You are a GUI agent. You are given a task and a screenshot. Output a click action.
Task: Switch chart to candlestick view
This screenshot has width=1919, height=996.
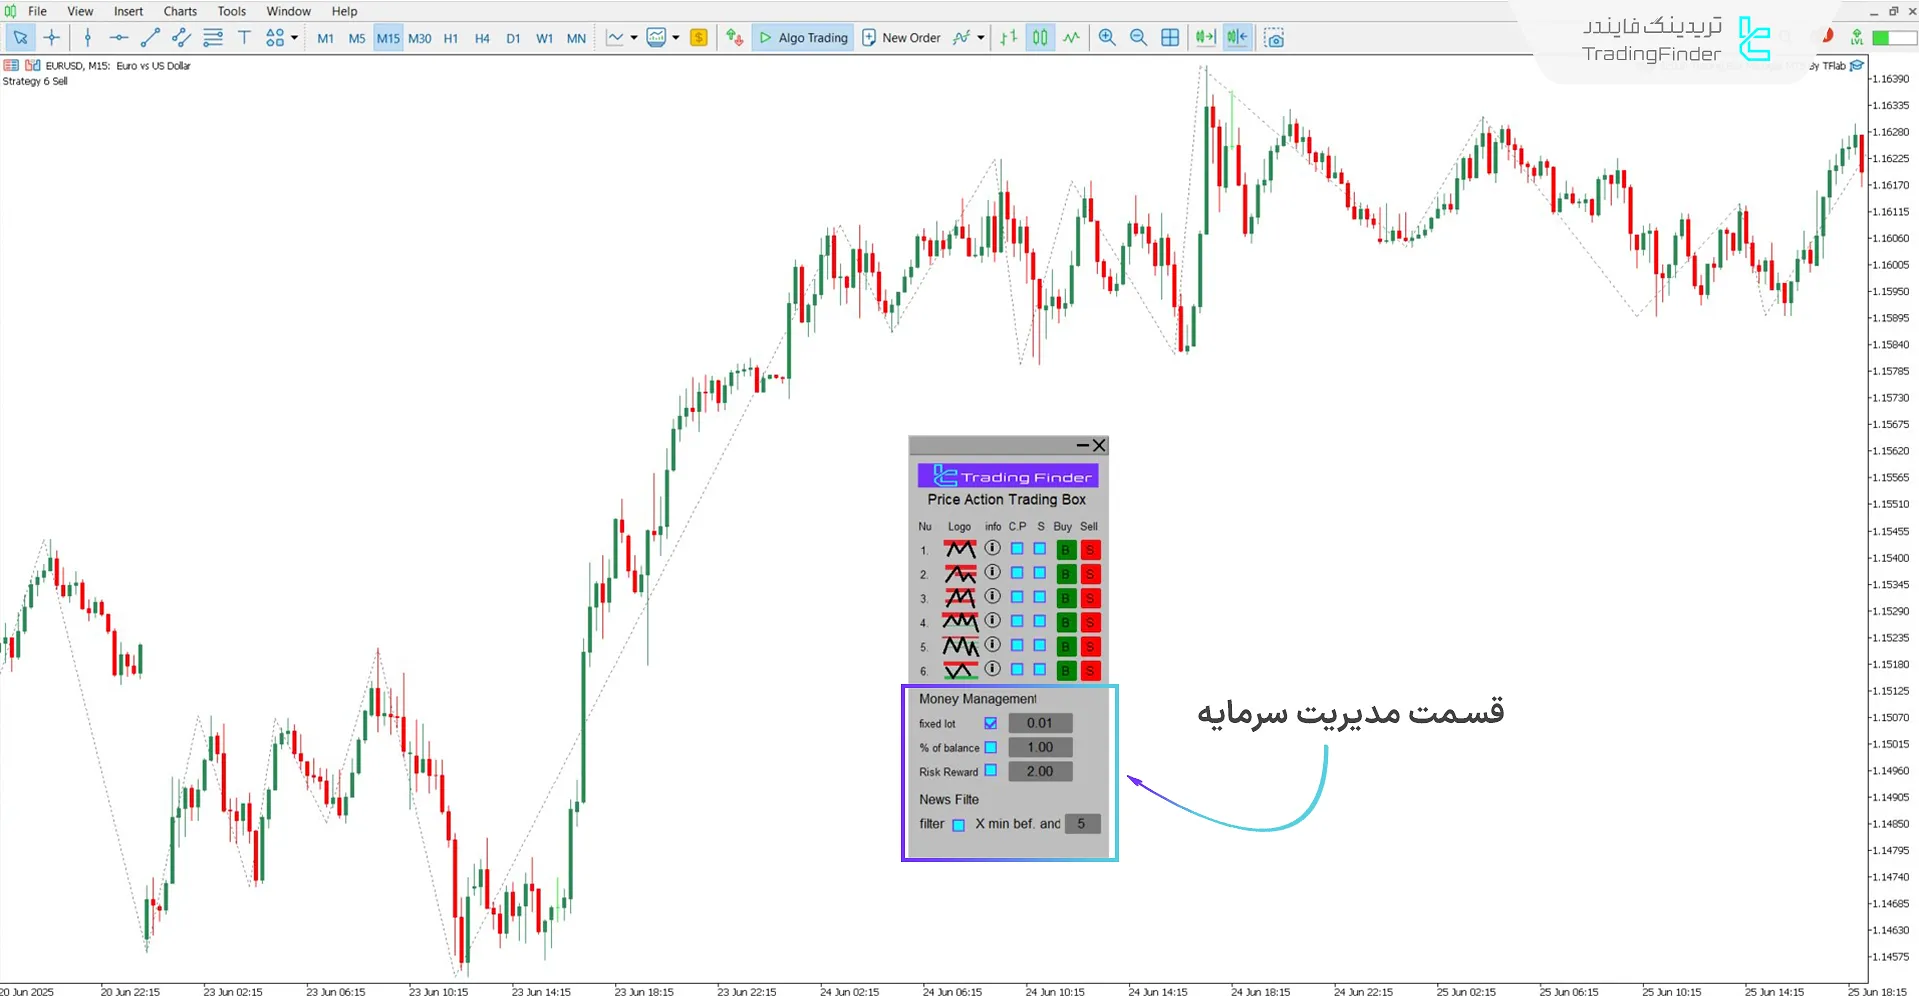(x=1040, y=37)
